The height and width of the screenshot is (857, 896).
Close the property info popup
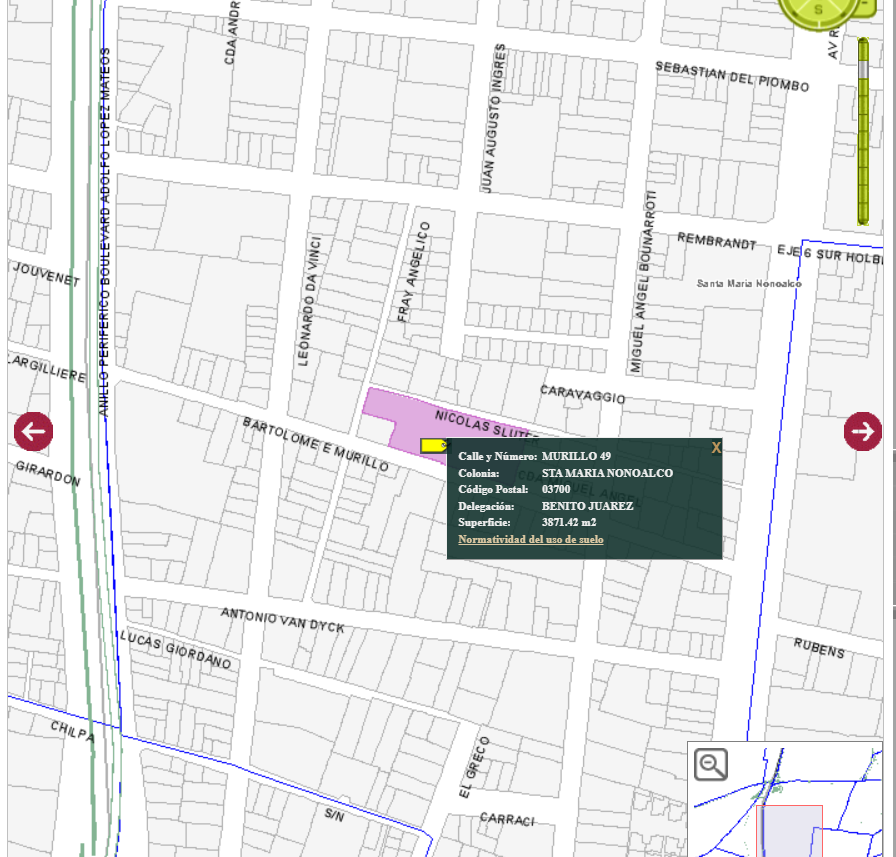pyautogui.click(x=715, y=448)
